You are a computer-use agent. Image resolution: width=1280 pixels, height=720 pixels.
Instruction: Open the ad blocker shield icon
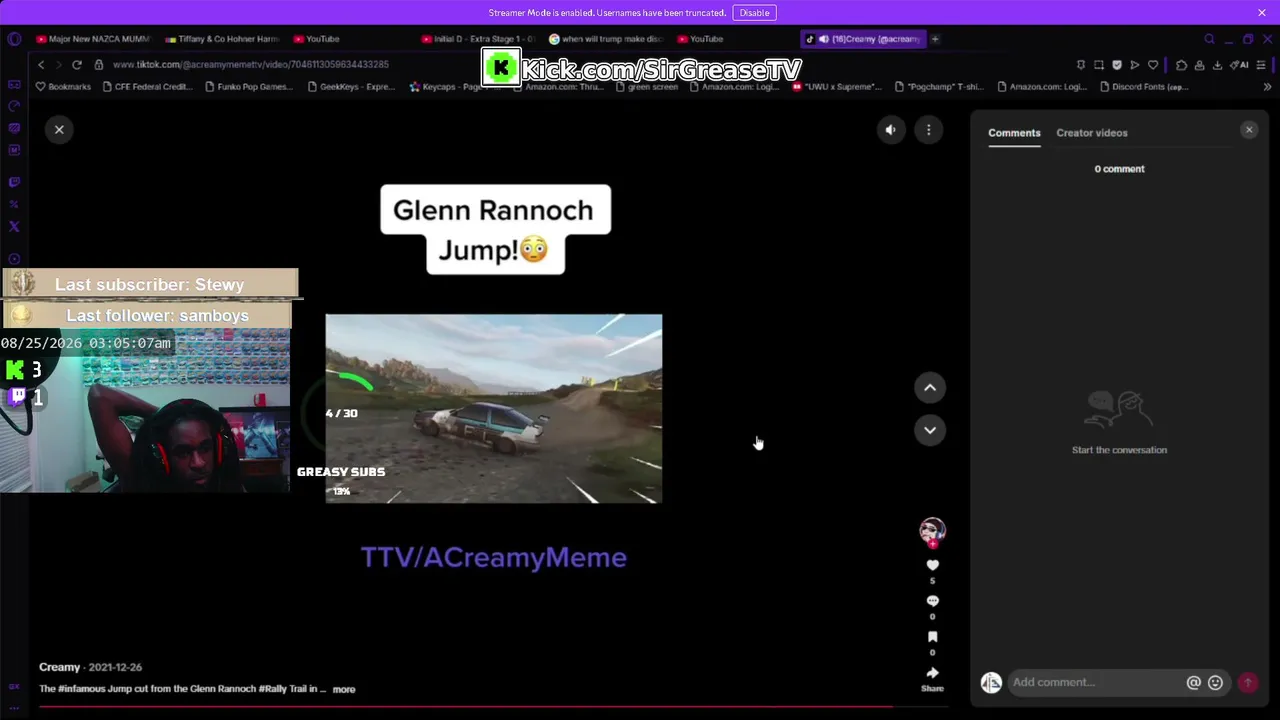click(1117, 65)
